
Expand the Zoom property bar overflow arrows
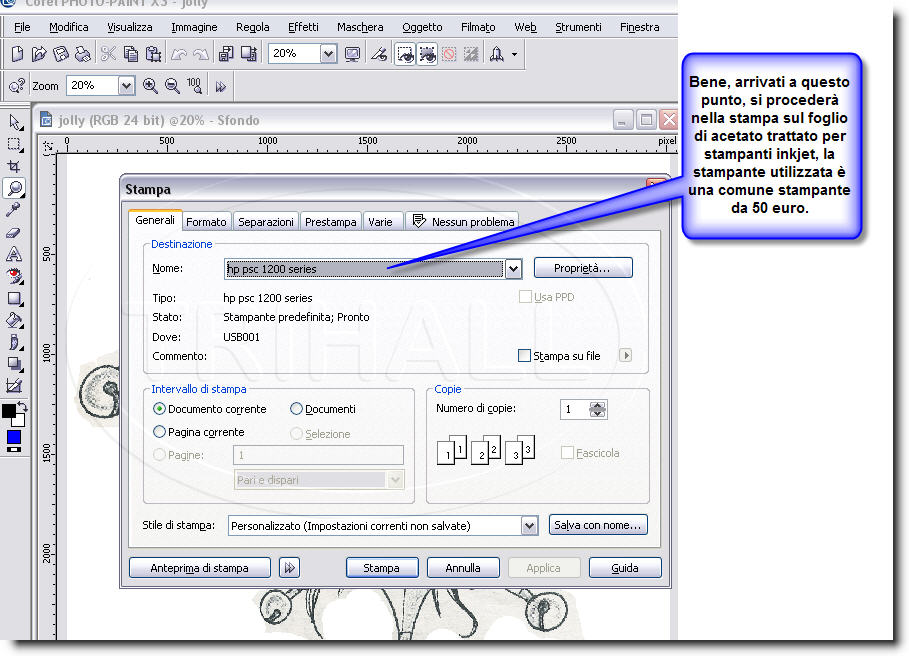tap(220, 87)
